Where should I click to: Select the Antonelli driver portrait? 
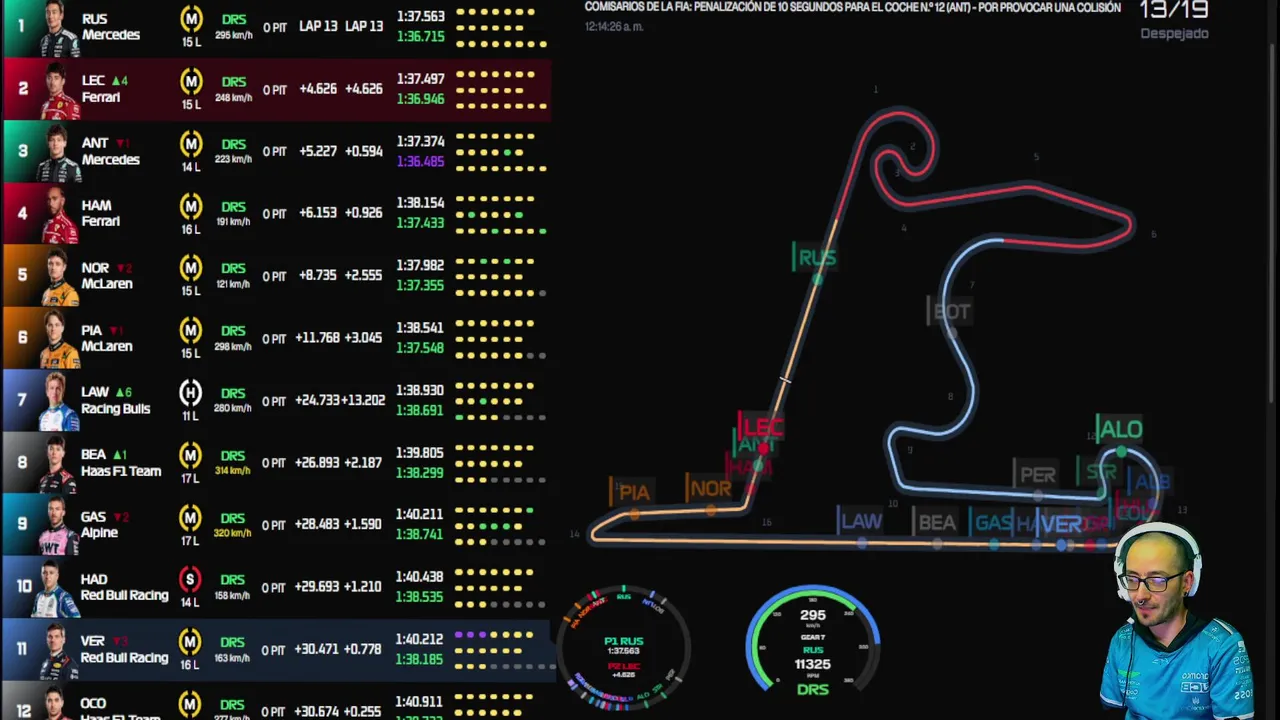pyautogui.click(x=58, y=152)
